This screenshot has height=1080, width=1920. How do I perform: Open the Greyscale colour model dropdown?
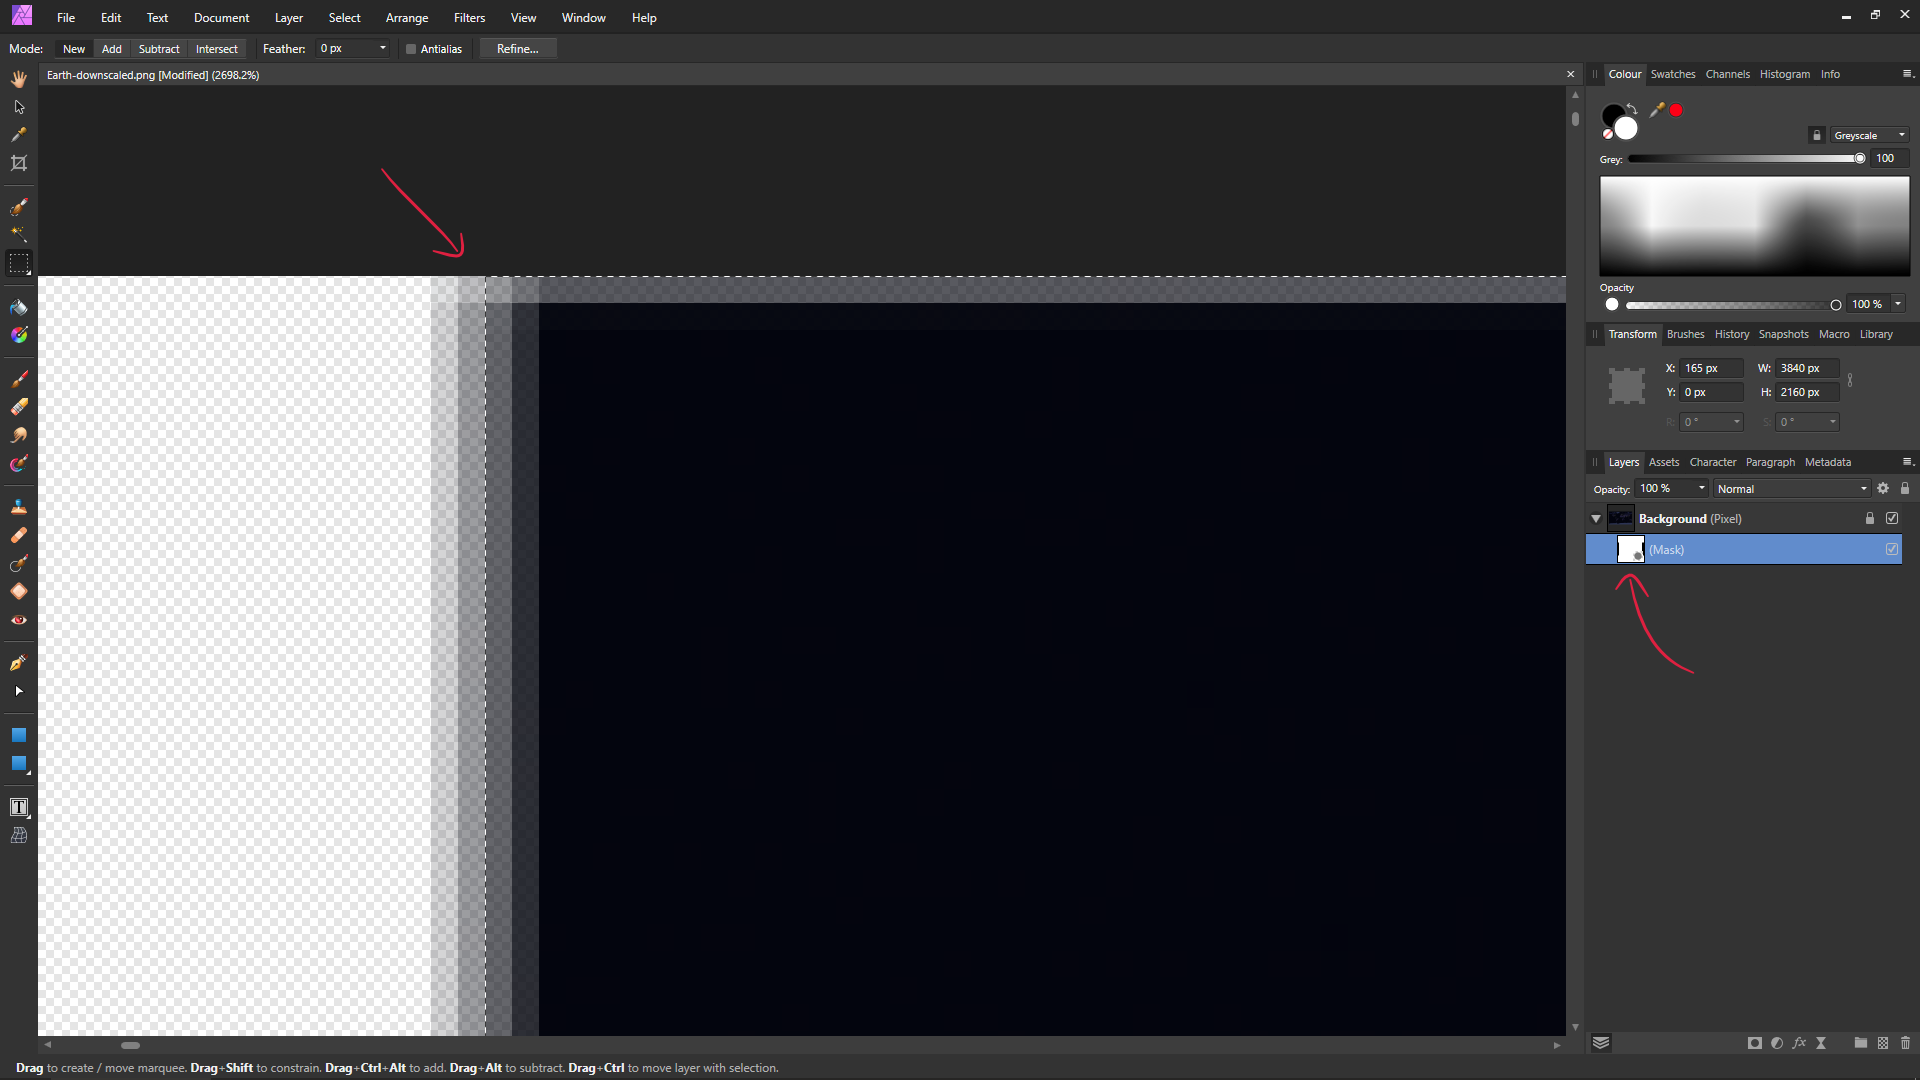[x=1869, y=135]
